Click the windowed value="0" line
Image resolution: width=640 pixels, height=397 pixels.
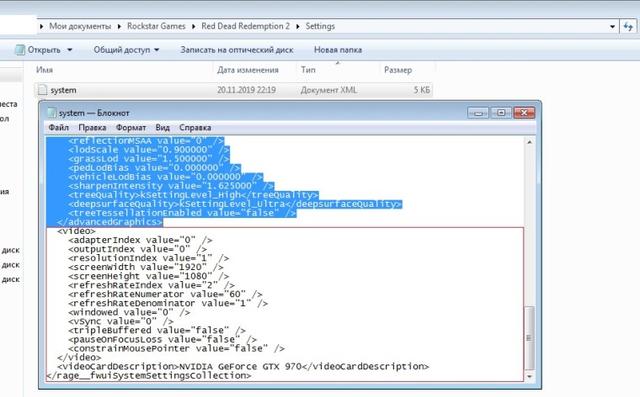tap(129, 313)
